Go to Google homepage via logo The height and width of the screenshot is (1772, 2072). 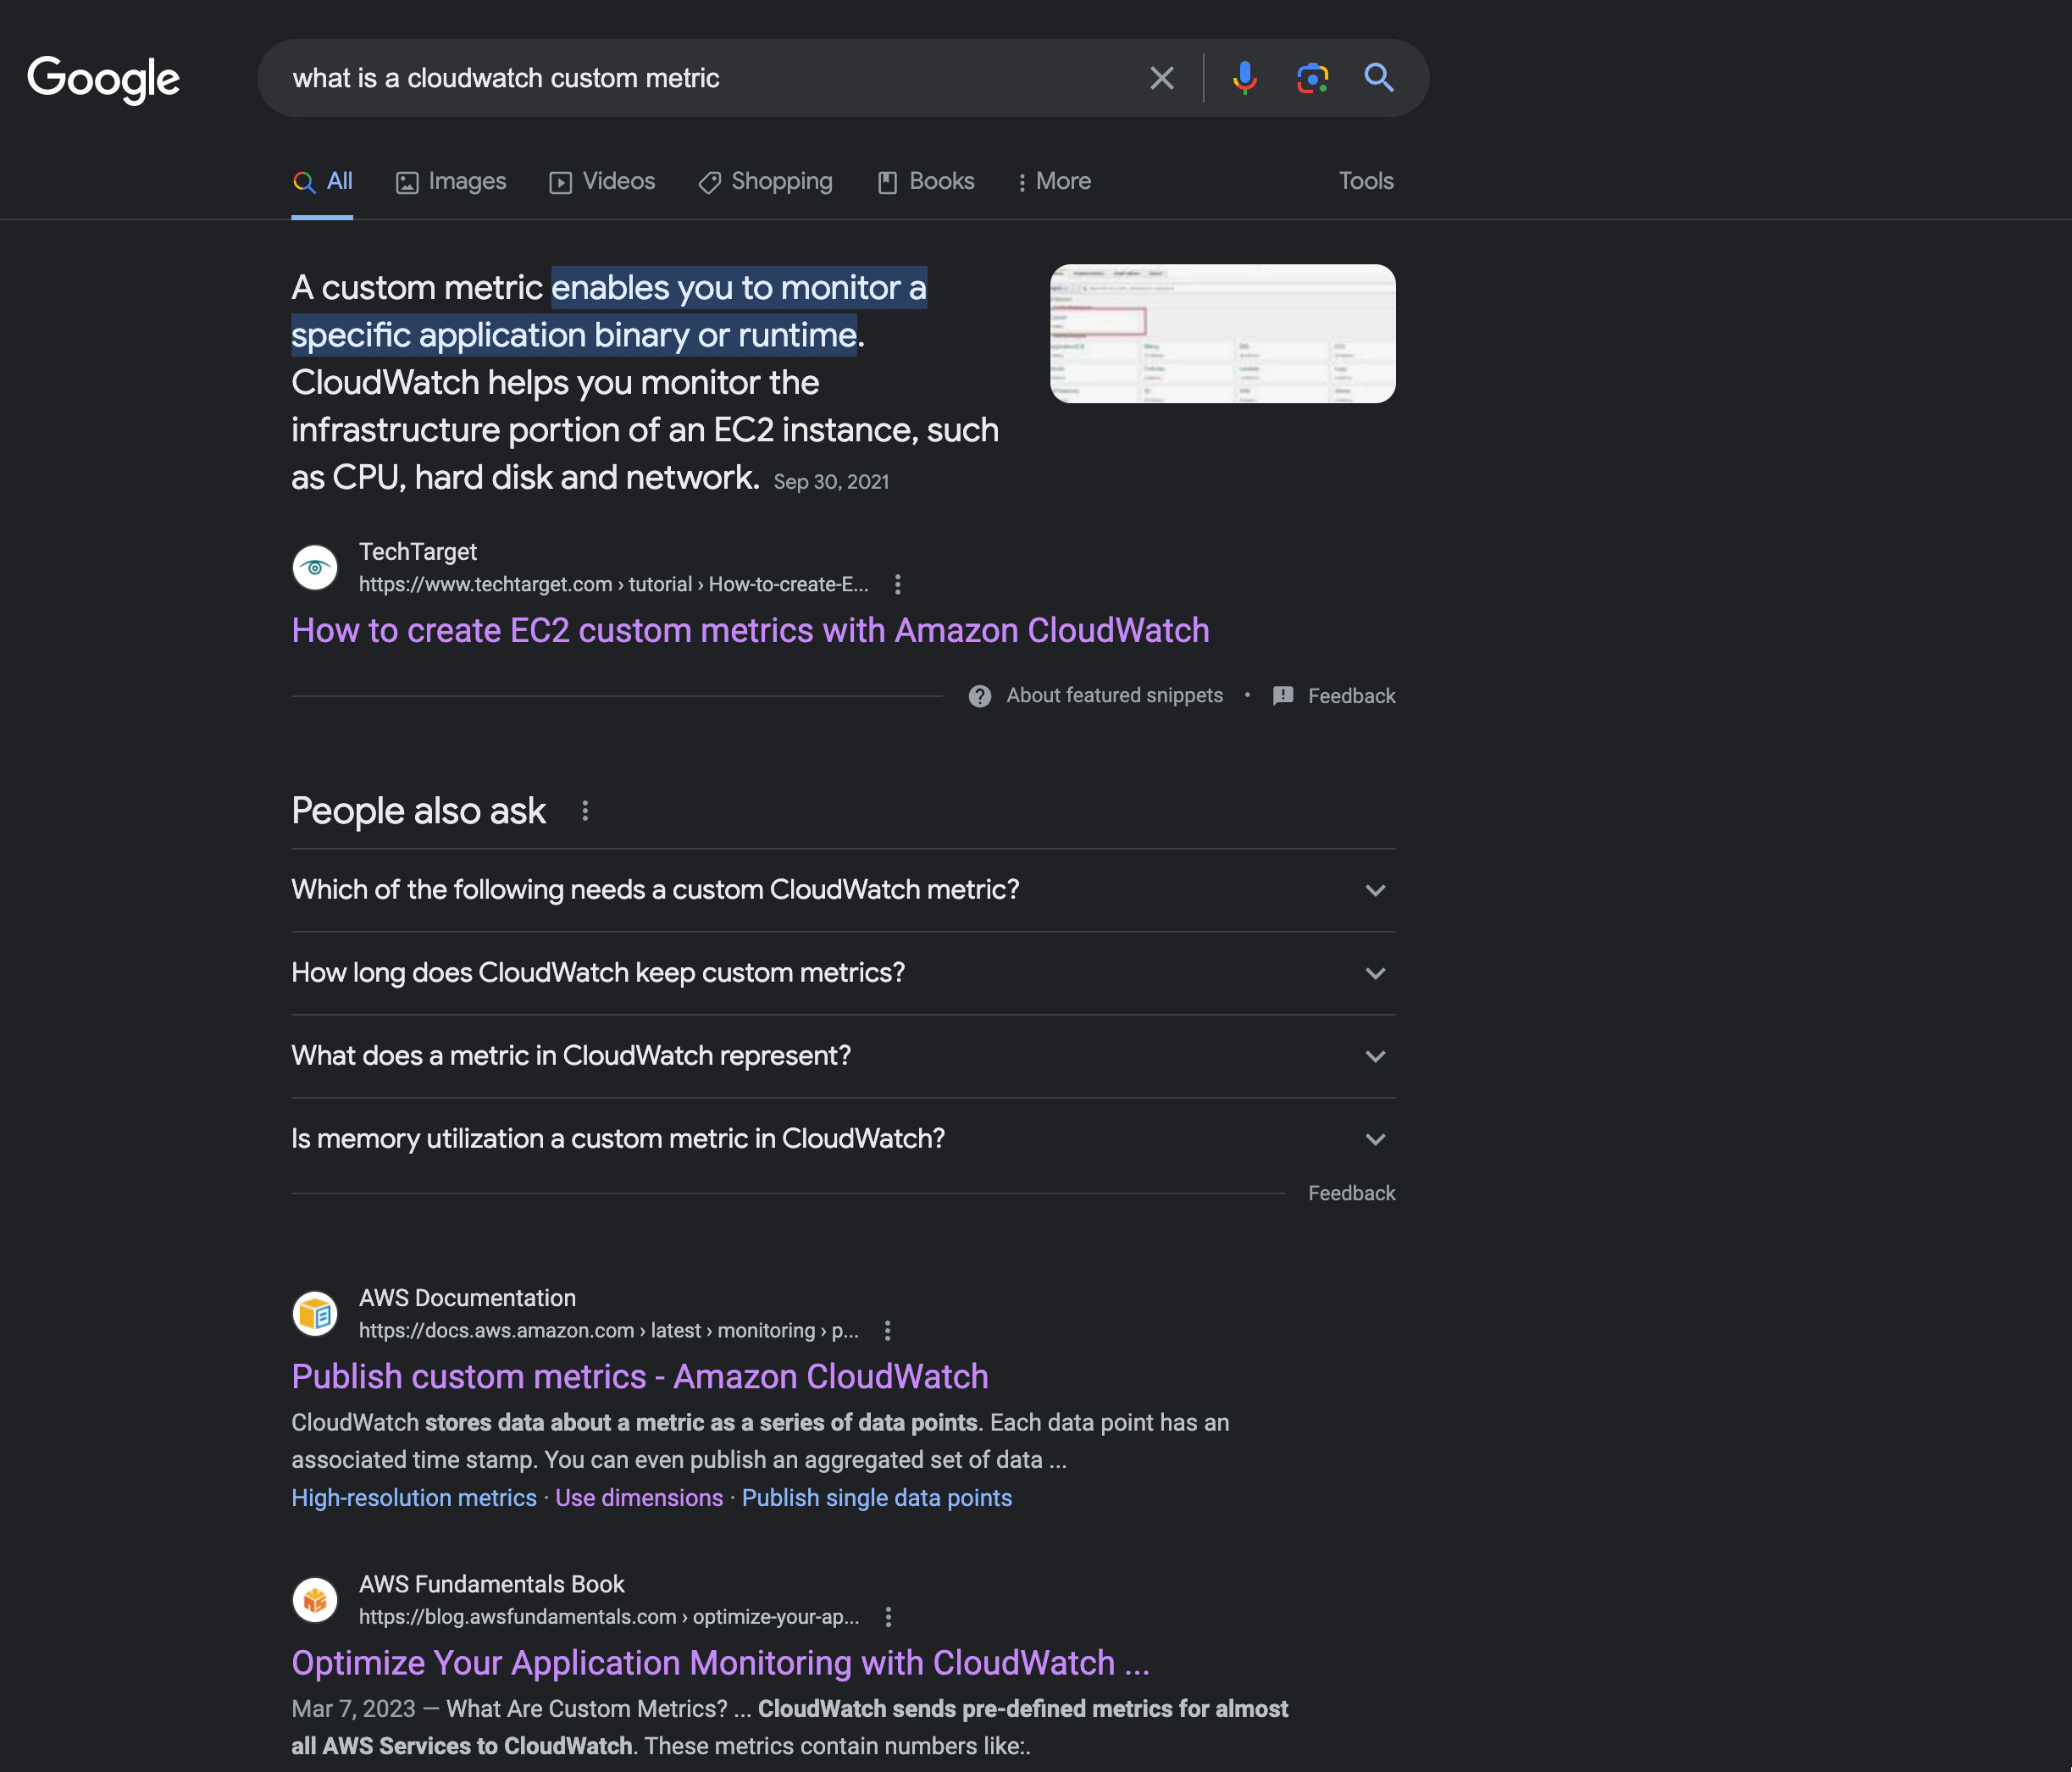[103, 79]
